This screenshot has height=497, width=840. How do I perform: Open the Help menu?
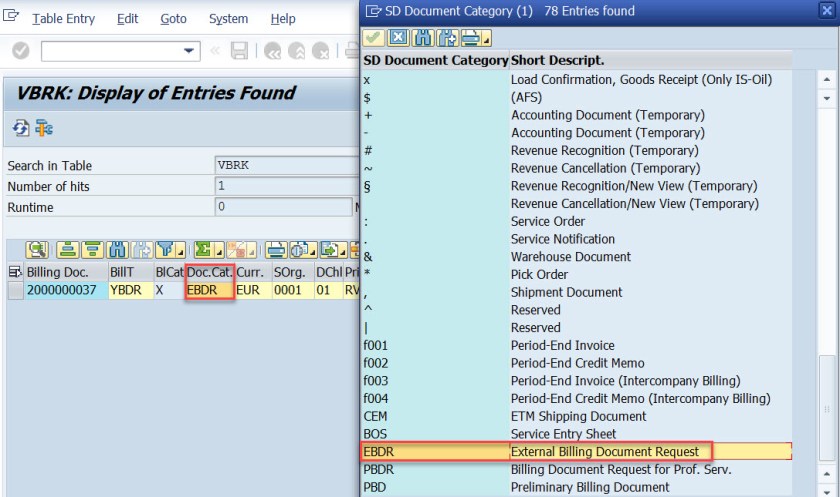(283, 19)
